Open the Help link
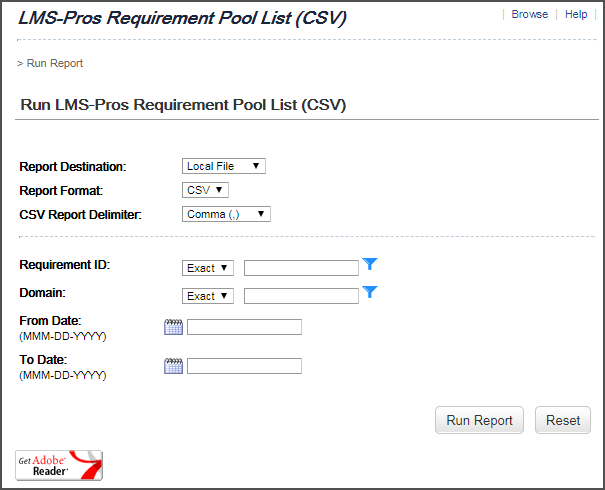The image size is (605, 490). [x=576, y=15]
